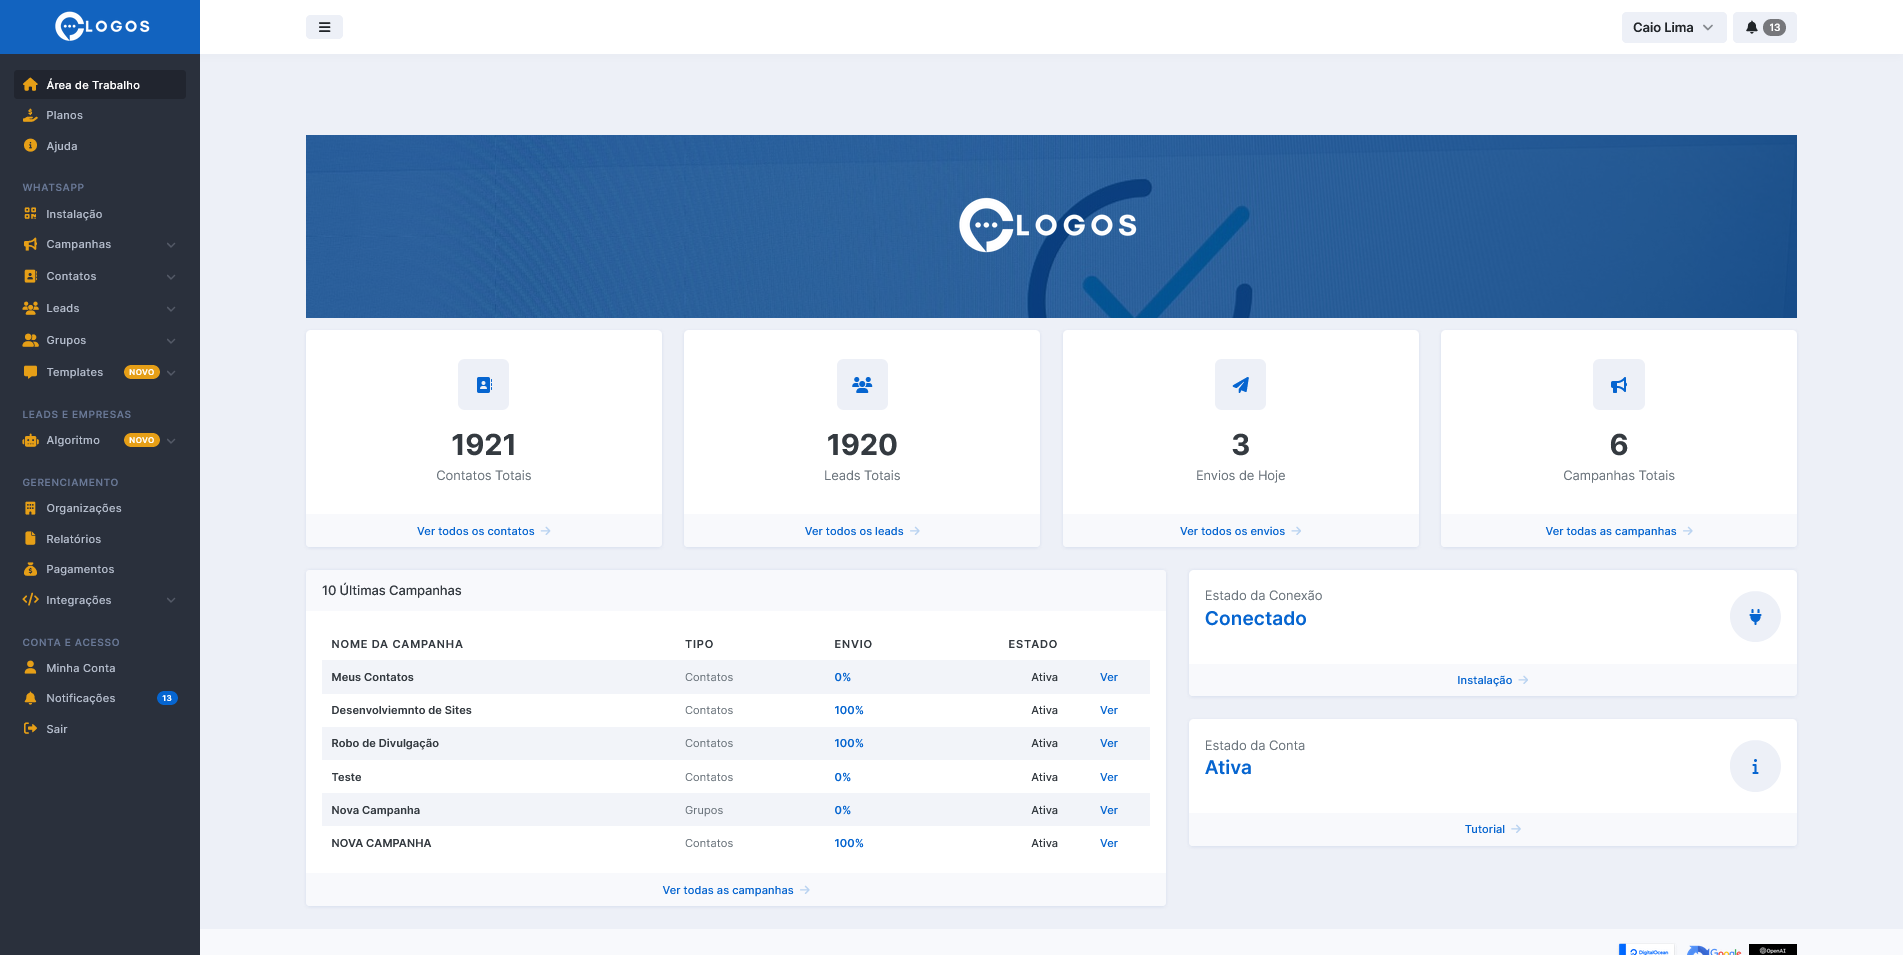Image resolution: width=1903 pixels, height=955 pixels.
Task: Toggle the hamburger menu button
Action: click(324, 27)
